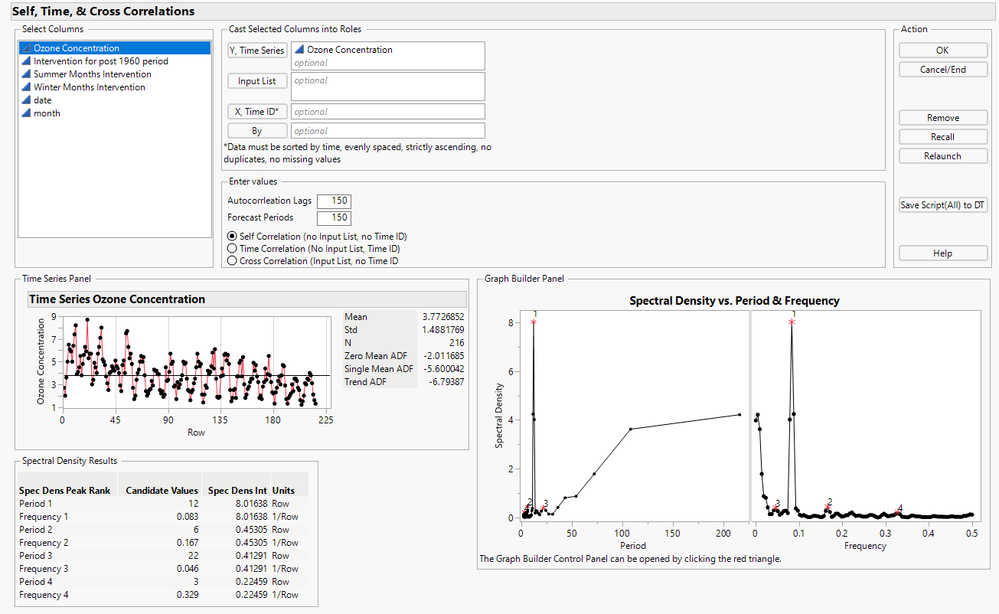999x614 pixels.
Task: Click the Recall action button
Action: tap(942, 137)
